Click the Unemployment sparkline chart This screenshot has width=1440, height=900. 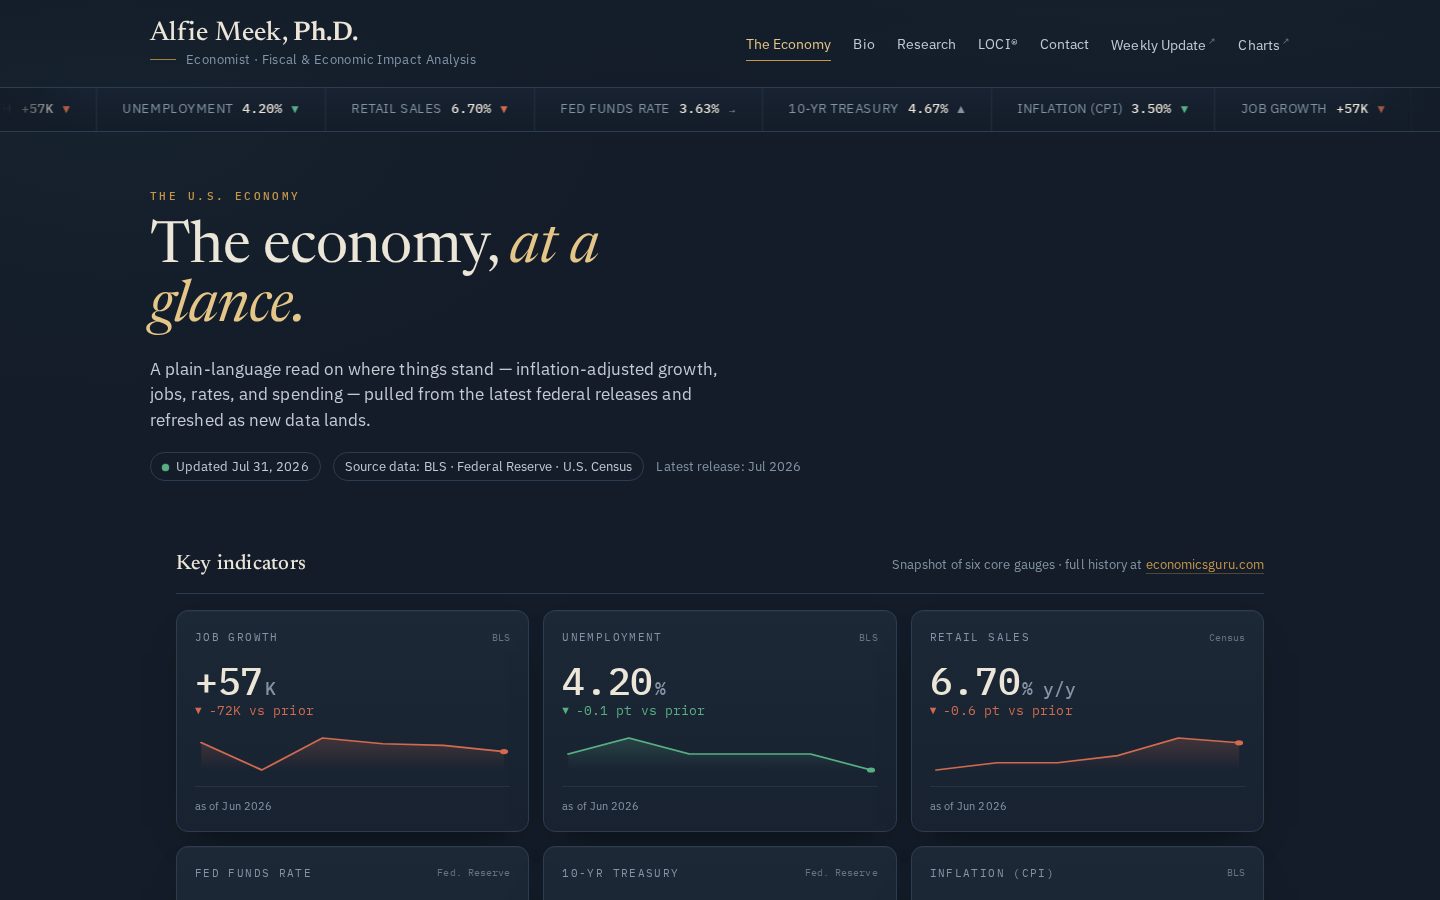tap(720, 755)
